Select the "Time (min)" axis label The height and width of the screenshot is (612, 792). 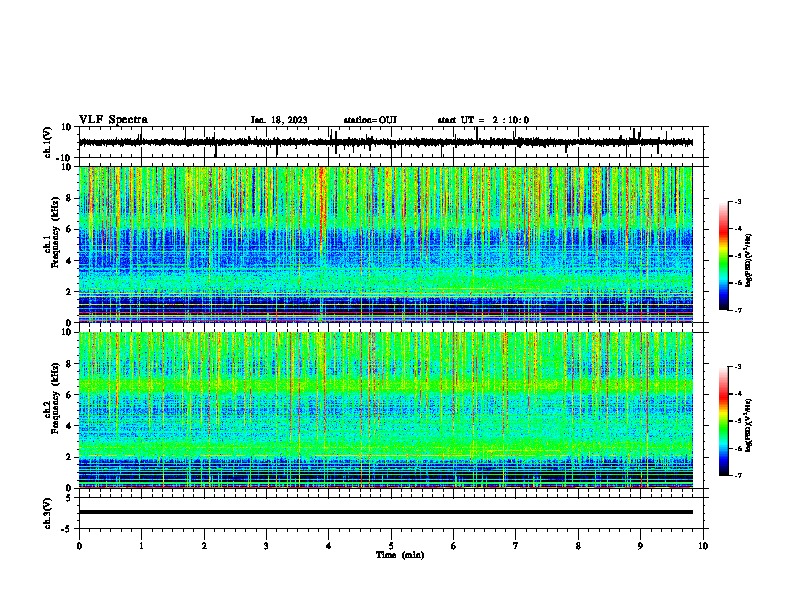[400, 555]
